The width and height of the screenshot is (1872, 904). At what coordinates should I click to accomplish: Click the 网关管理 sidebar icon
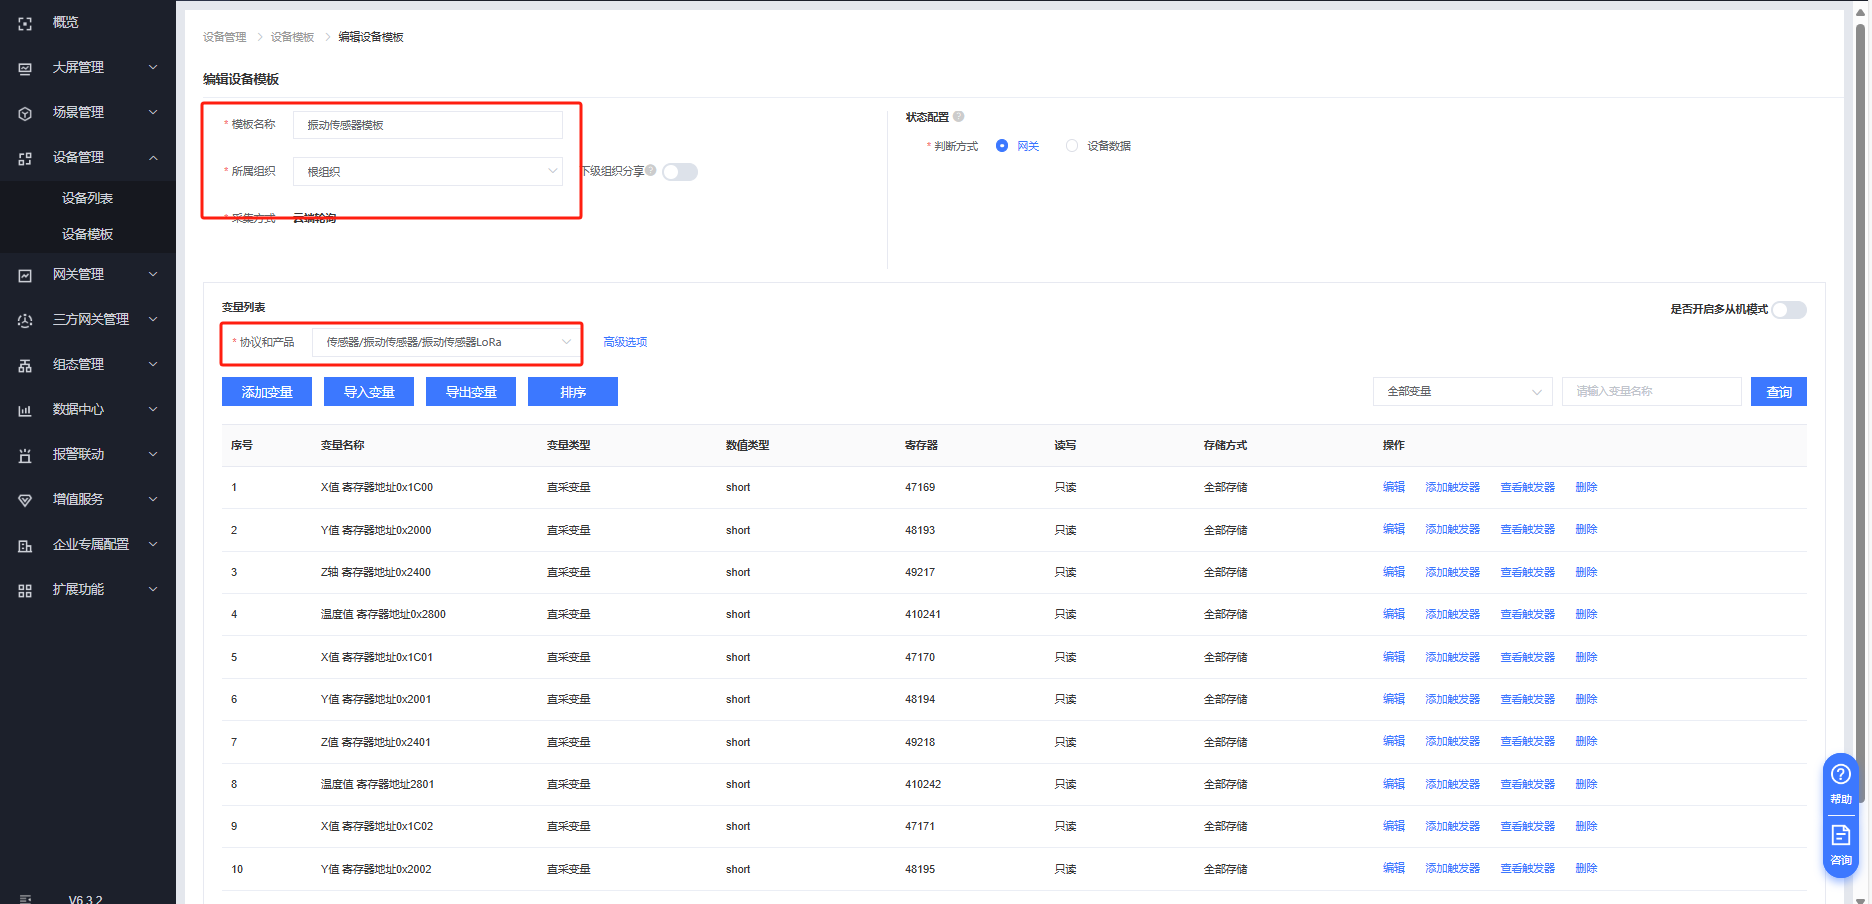25,275
